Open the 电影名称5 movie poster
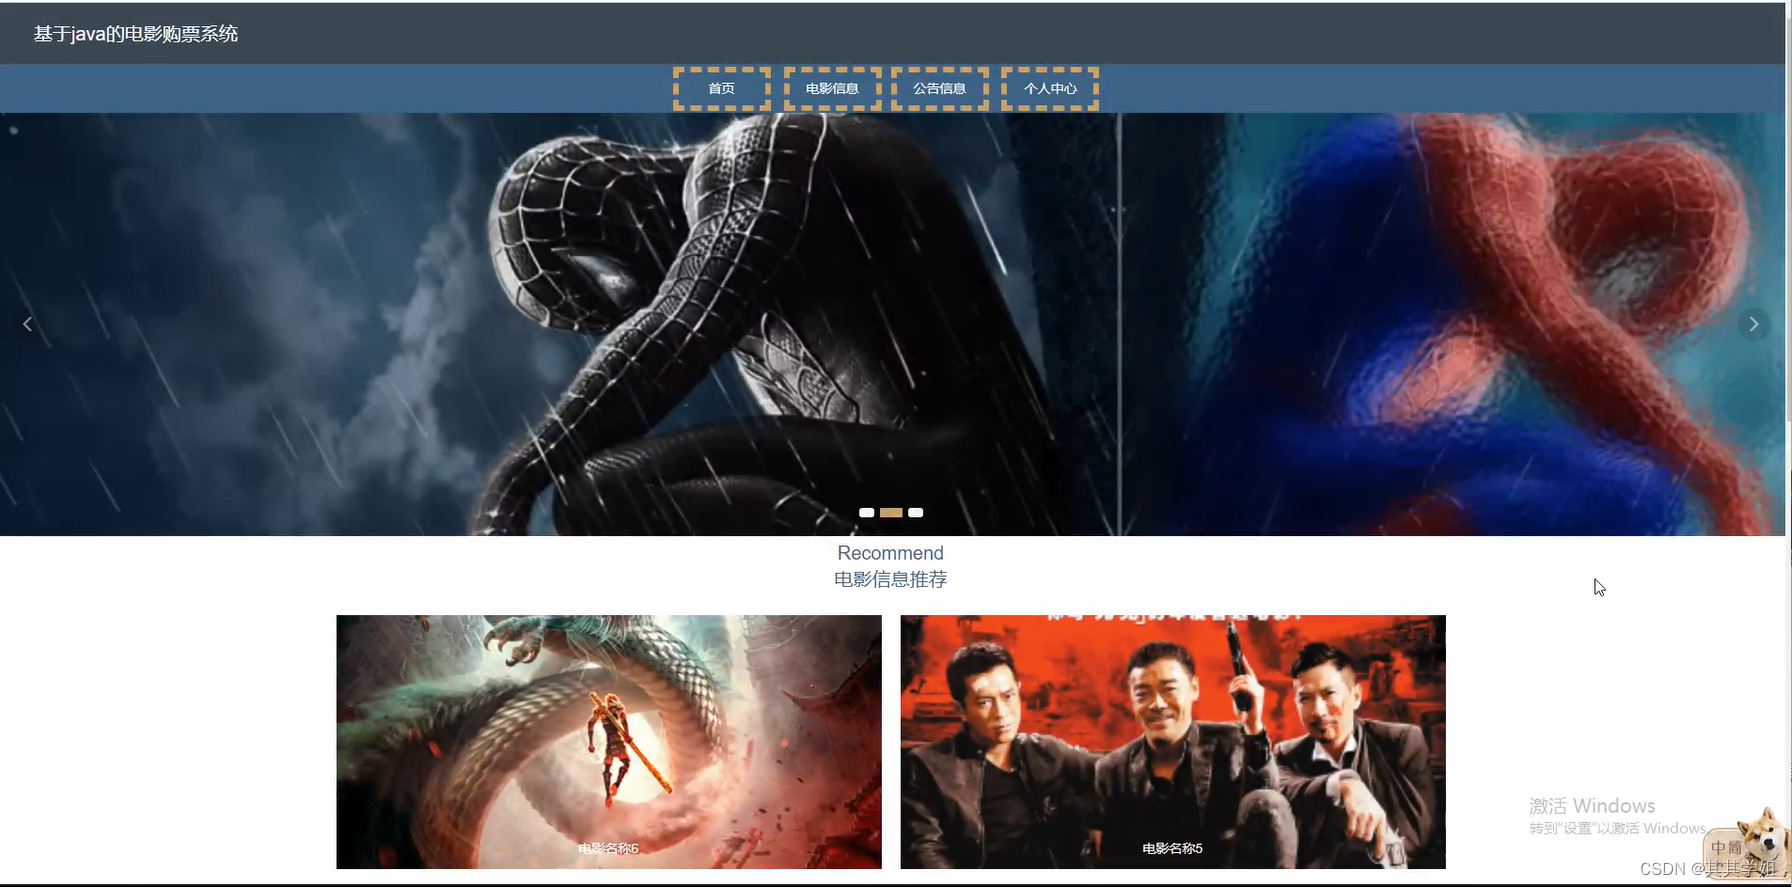 click(x=1173, y=742)
